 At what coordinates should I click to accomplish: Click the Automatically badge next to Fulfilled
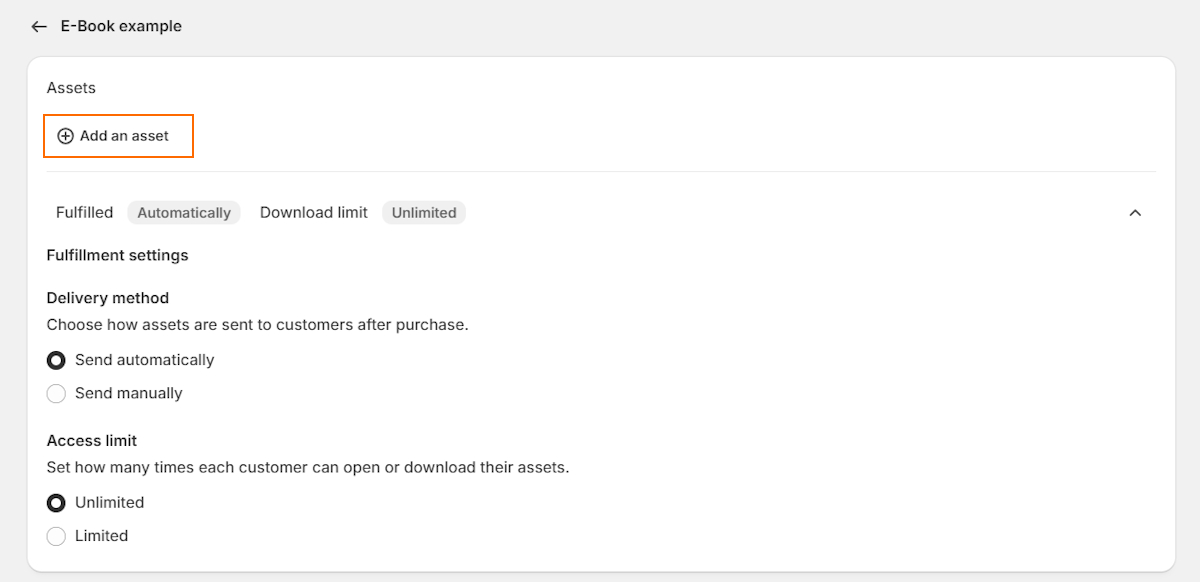coord(184,213)
